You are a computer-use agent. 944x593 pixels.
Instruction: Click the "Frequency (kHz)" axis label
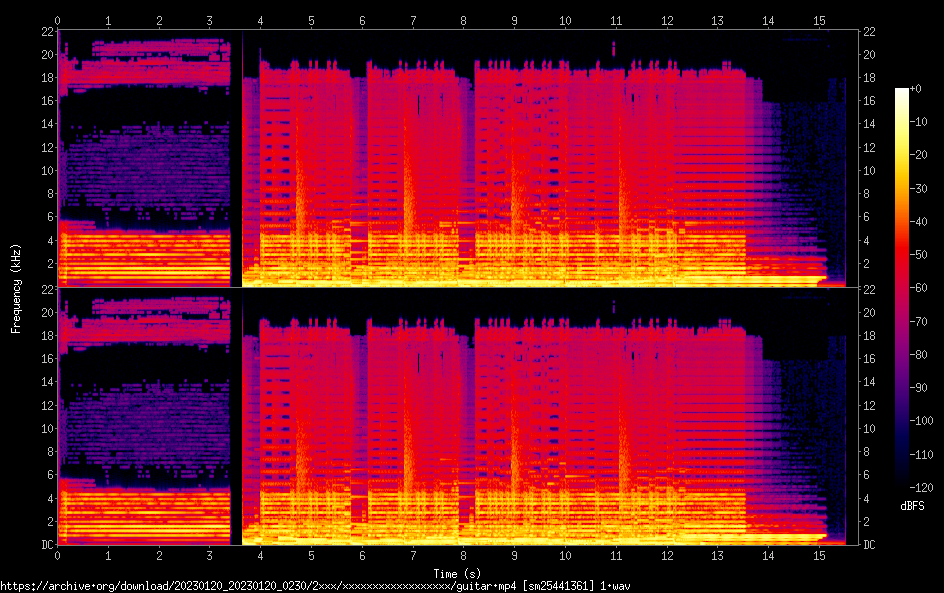(16, 288)
